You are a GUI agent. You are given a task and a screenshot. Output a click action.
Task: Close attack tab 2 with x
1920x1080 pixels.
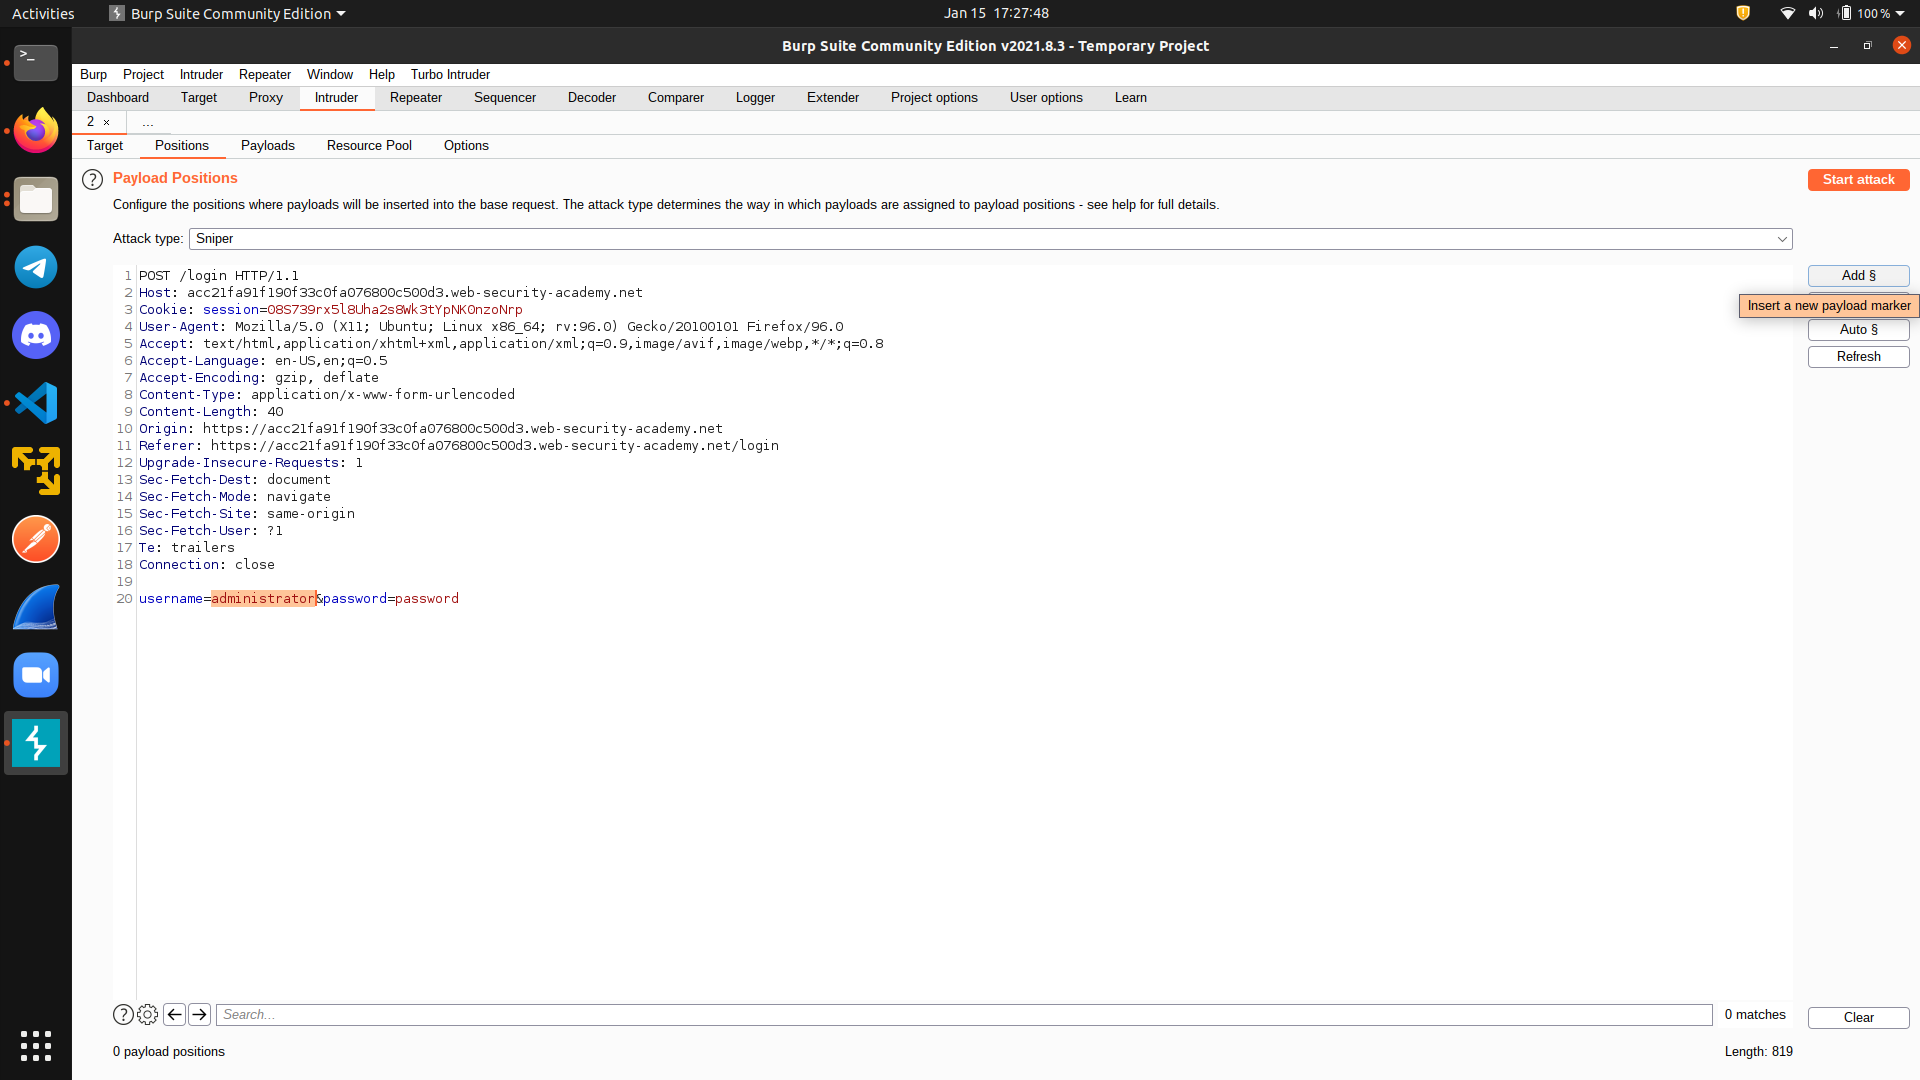click(107, 122)
